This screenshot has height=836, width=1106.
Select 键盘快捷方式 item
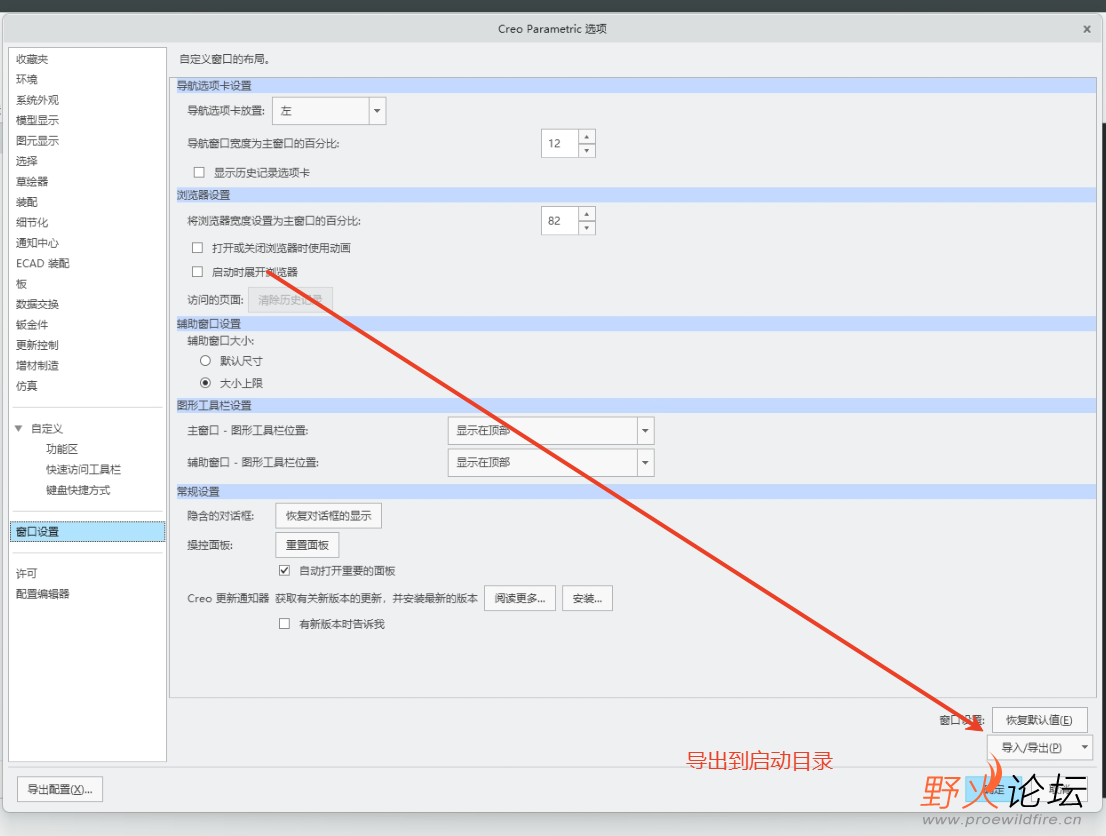(78, 490)
